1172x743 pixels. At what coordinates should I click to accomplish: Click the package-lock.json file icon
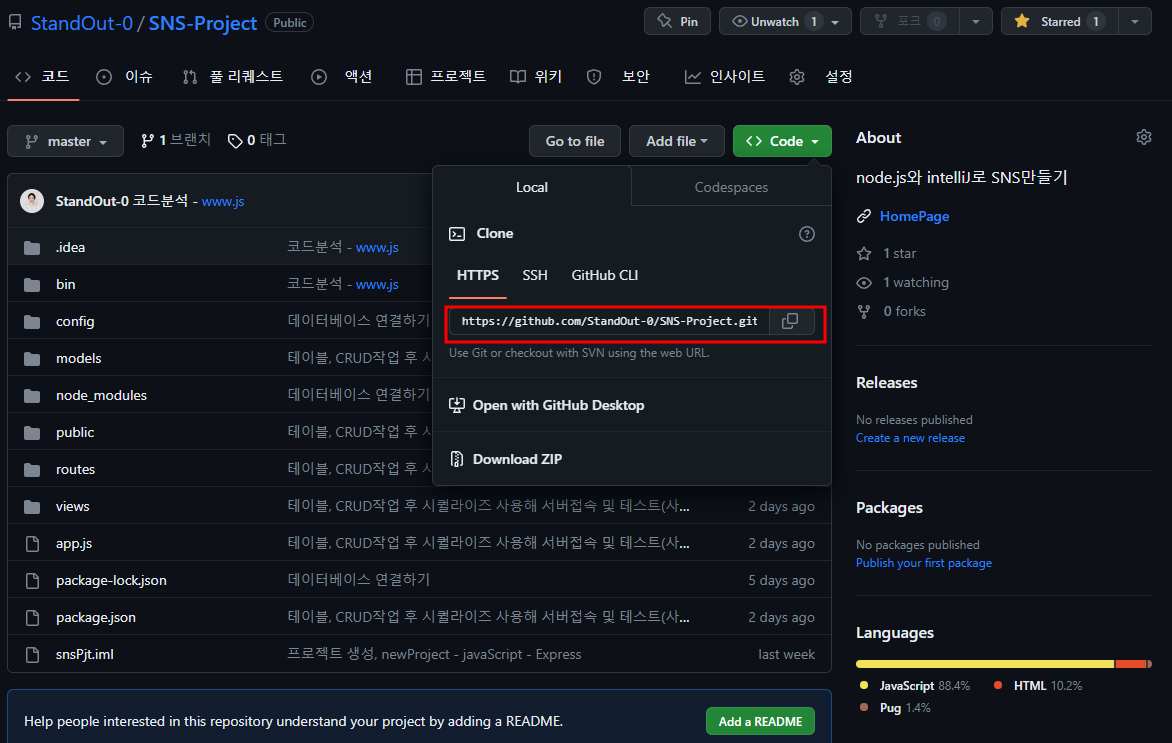coord(32,581)
